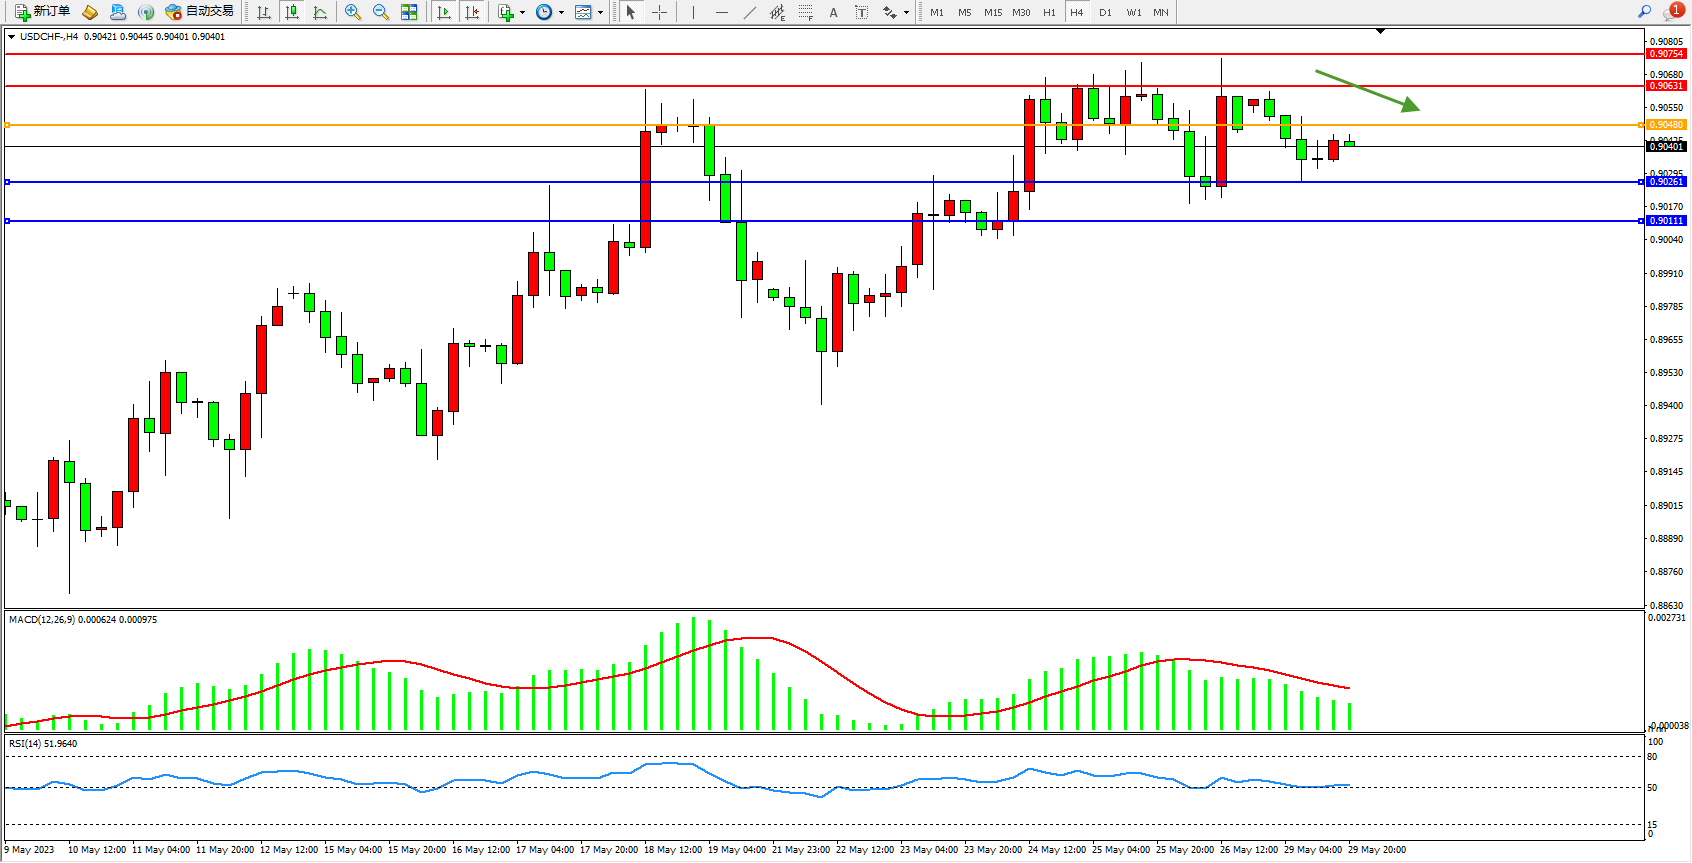The image size is (1692, 863).
Task: Zoom in on the chart using the magnifier plus icon
Action: point(353,12)
